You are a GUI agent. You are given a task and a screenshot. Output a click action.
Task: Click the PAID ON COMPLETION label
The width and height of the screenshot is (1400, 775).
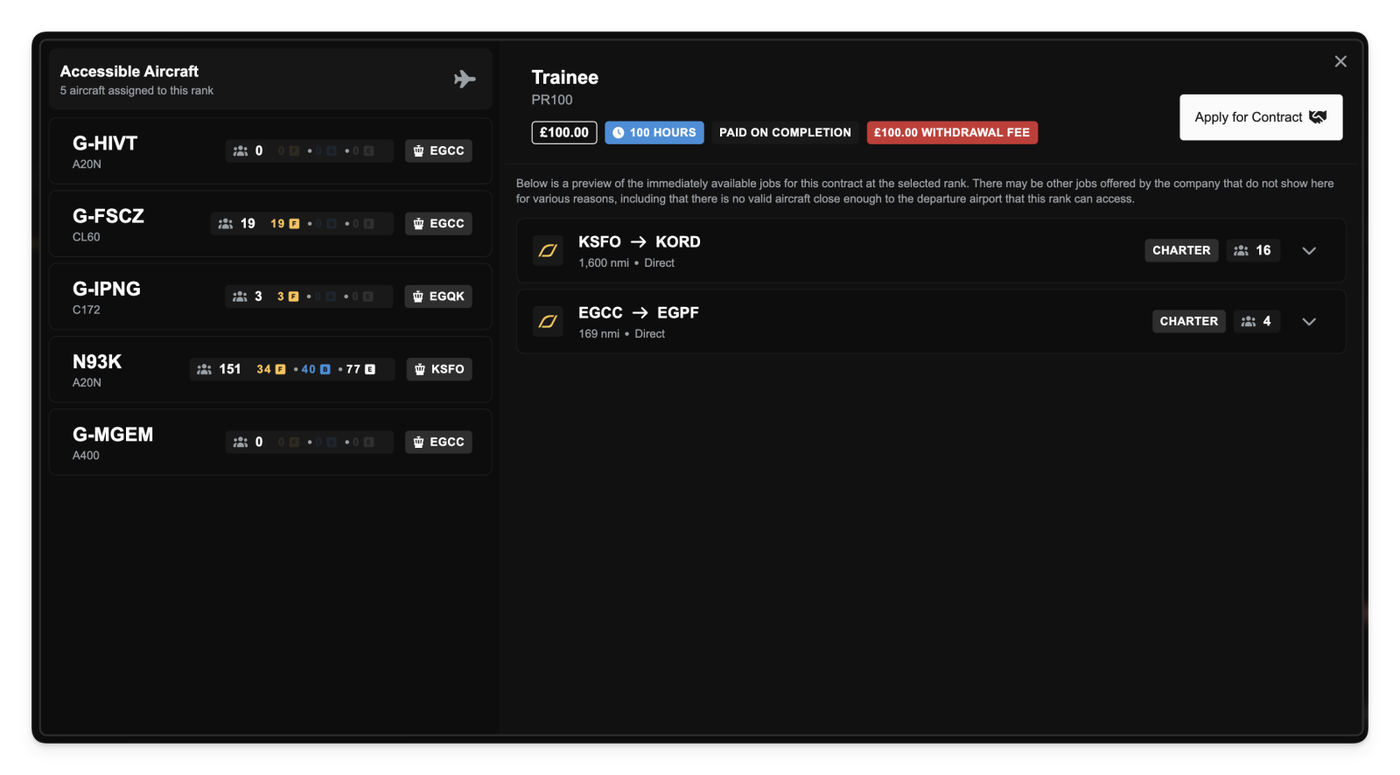pos(785,132)
